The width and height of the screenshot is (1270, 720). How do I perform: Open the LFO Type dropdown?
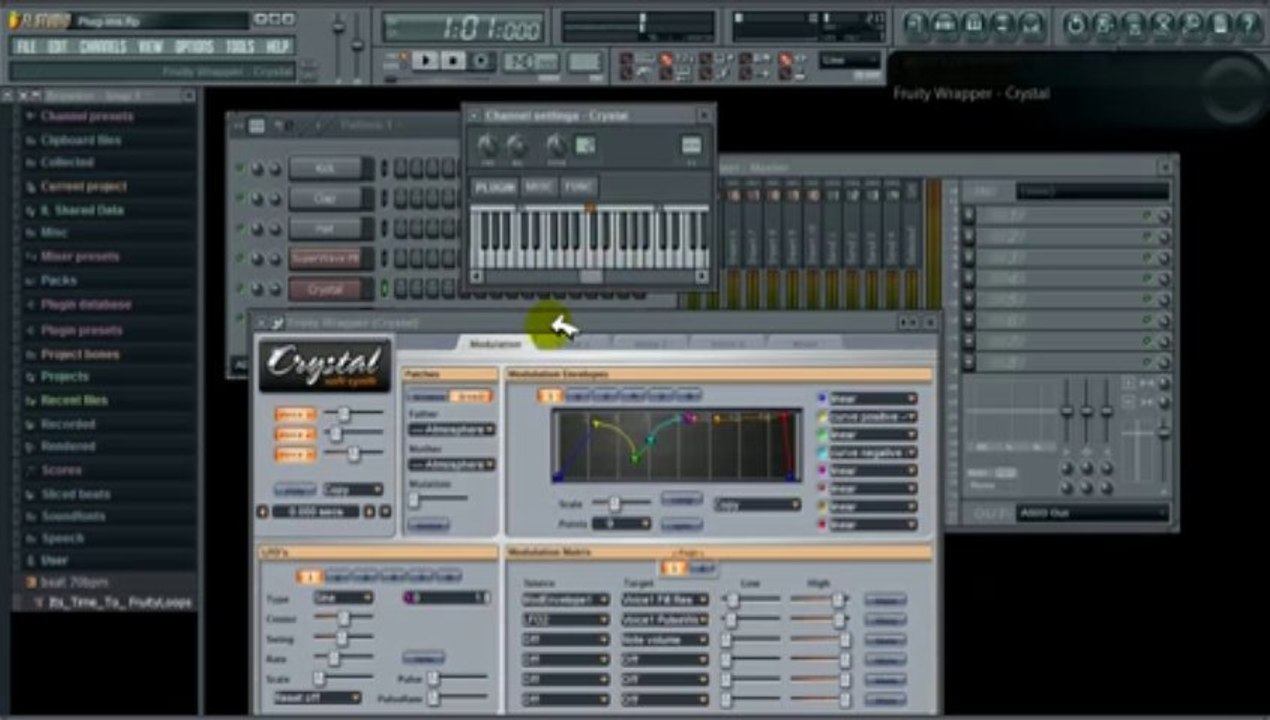tap(343, 597)
